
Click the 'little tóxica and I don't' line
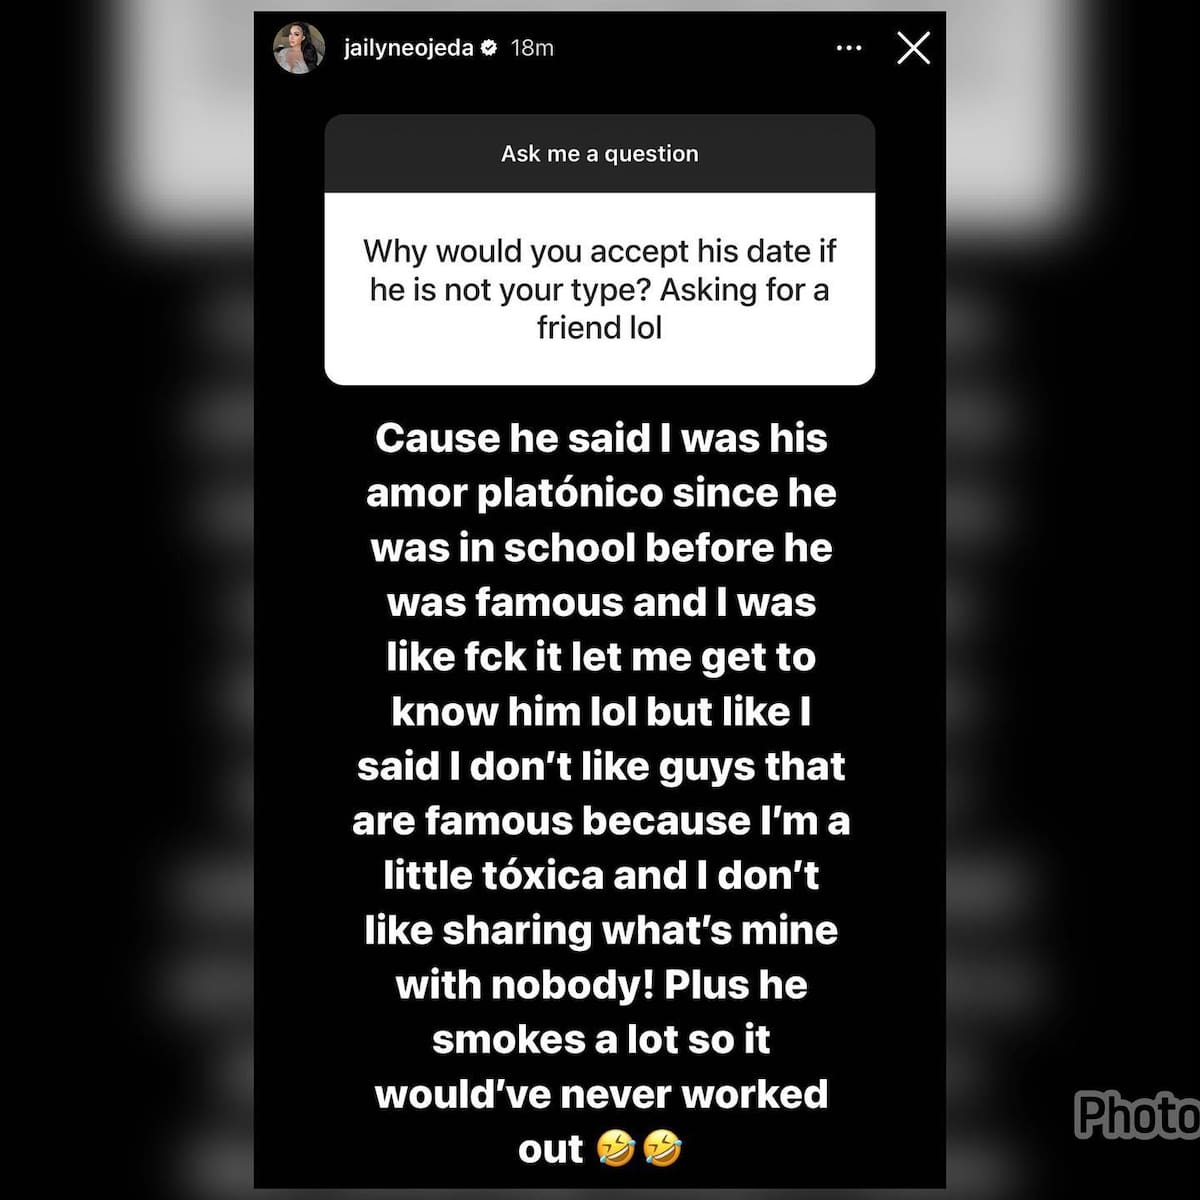pos(601,876)
